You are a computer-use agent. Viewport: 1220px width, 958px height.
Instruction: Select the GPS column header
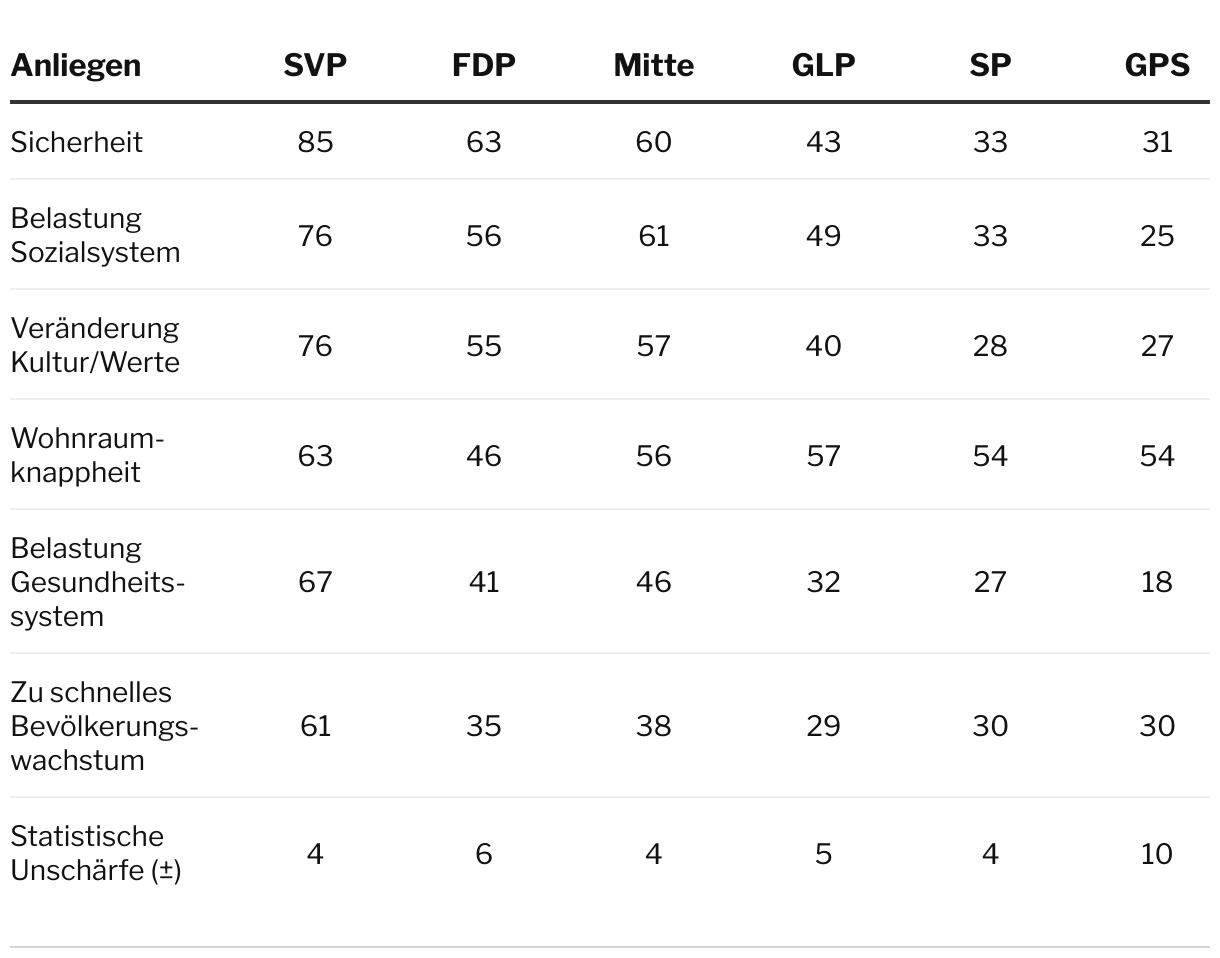(x=1157, y=66)
